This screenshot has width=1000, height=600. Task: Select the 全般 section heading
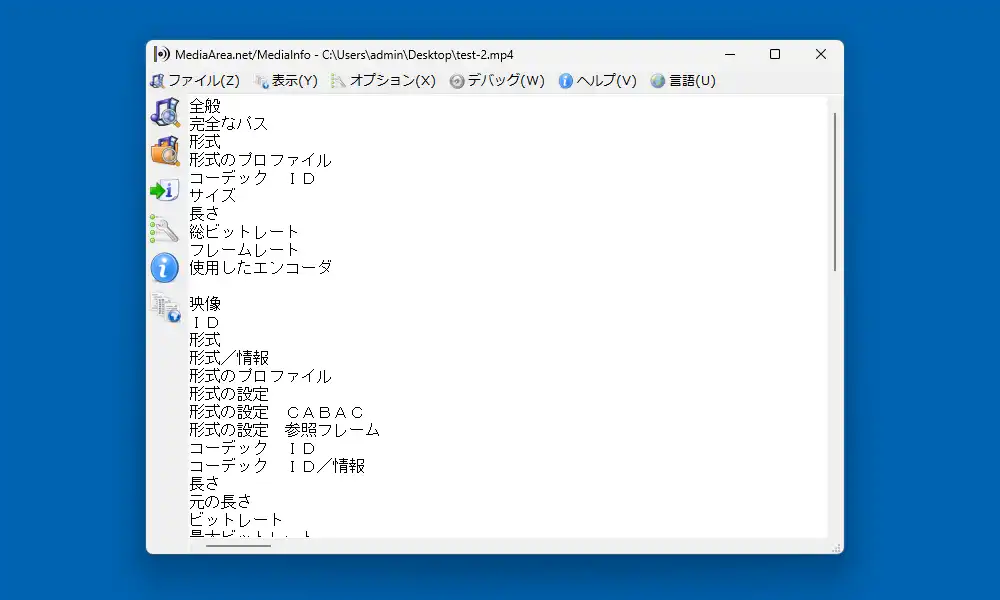[x=205, y=106]
